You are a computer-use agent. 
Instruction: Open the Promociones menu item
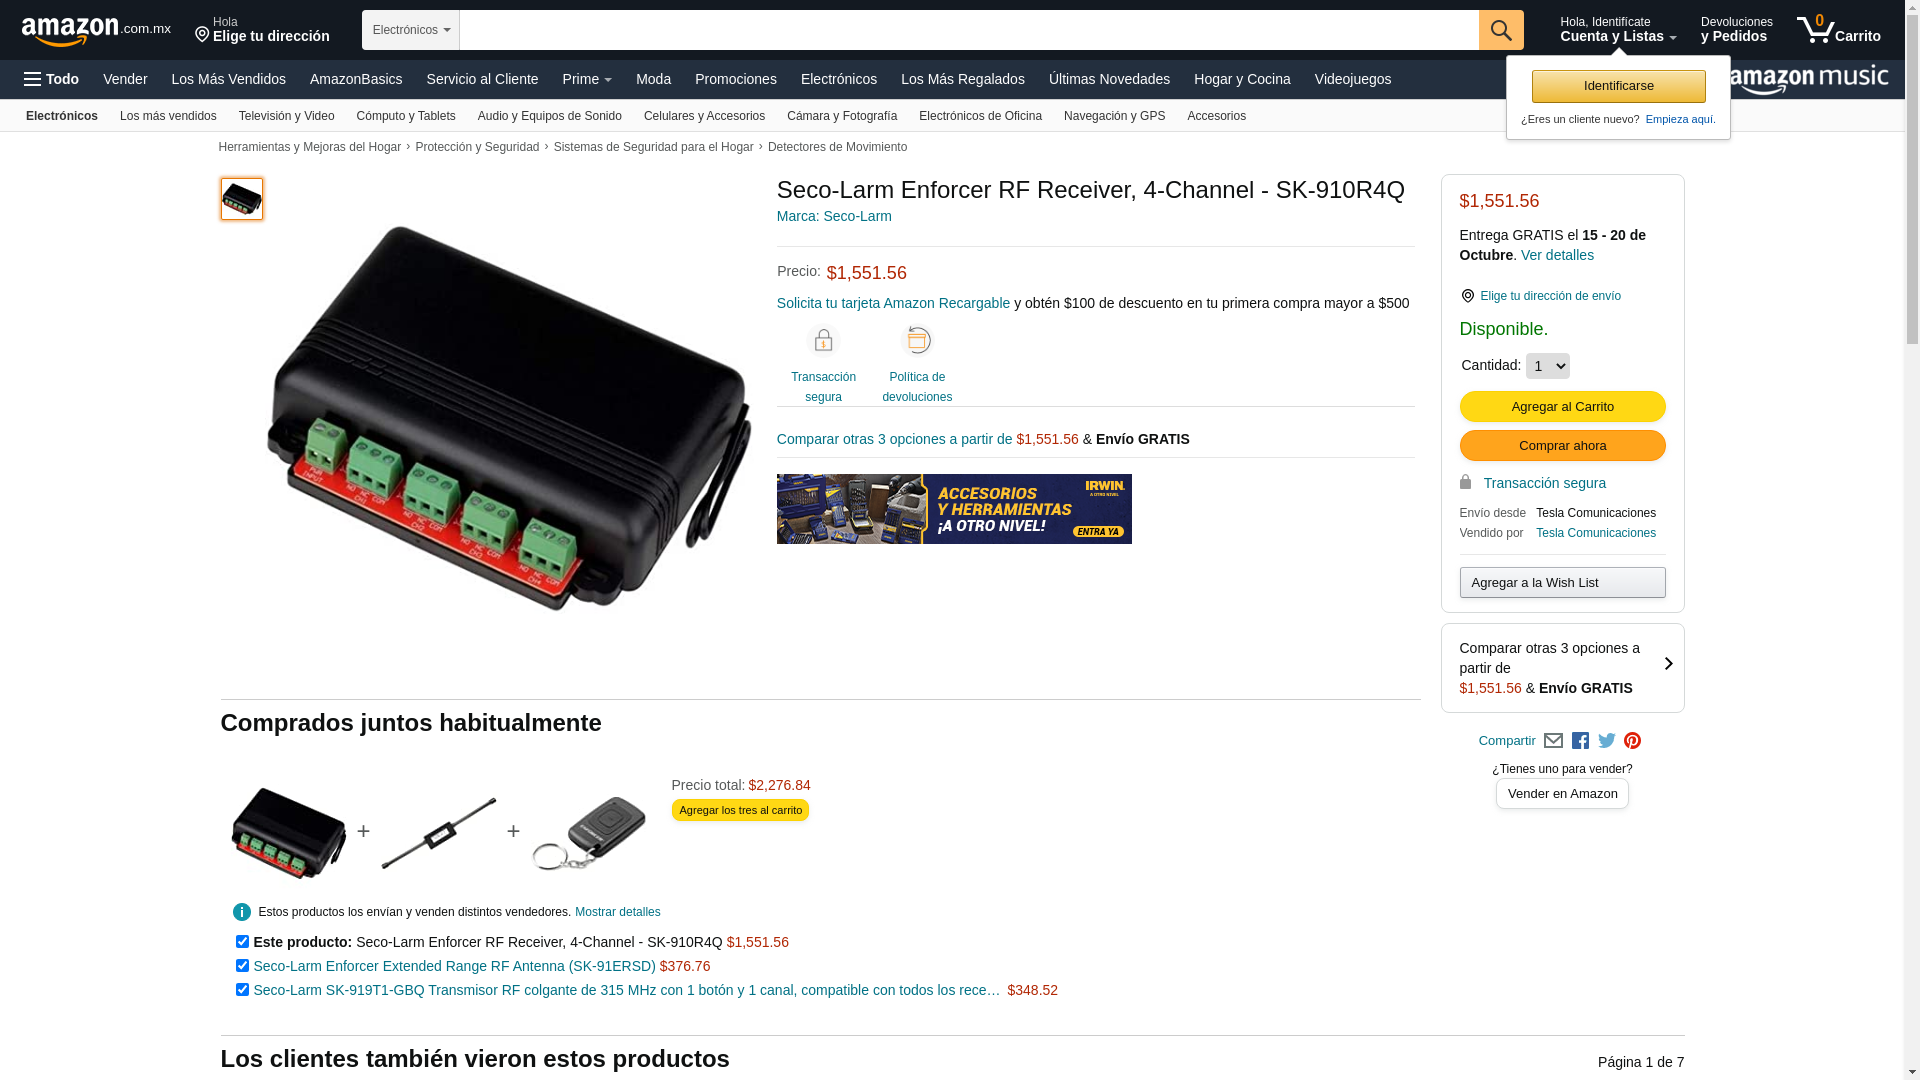[735, 79]
